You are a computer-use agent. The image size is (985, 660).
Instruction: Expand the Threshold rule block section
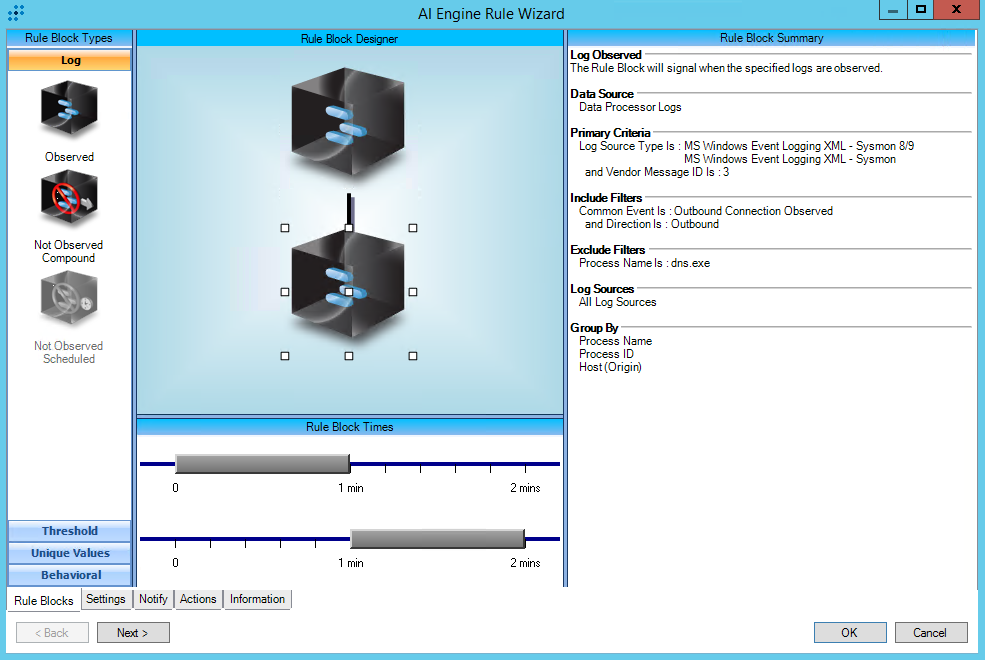click(70, 531)
